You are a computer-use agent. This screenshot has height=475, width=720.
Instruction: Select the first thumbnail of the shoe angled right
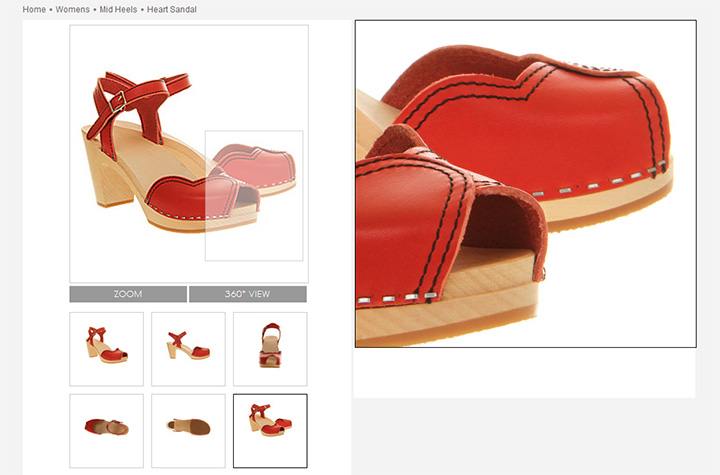click(107, 349)
